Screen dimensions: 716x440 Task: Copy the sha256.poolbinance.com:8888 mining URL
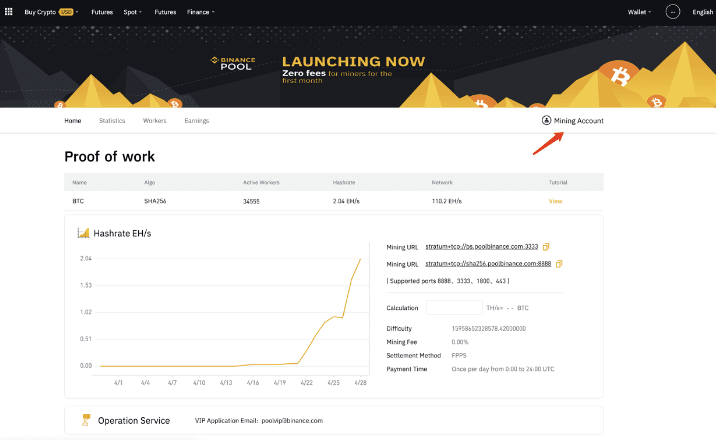pyautogui.click(x=558, y=264)
